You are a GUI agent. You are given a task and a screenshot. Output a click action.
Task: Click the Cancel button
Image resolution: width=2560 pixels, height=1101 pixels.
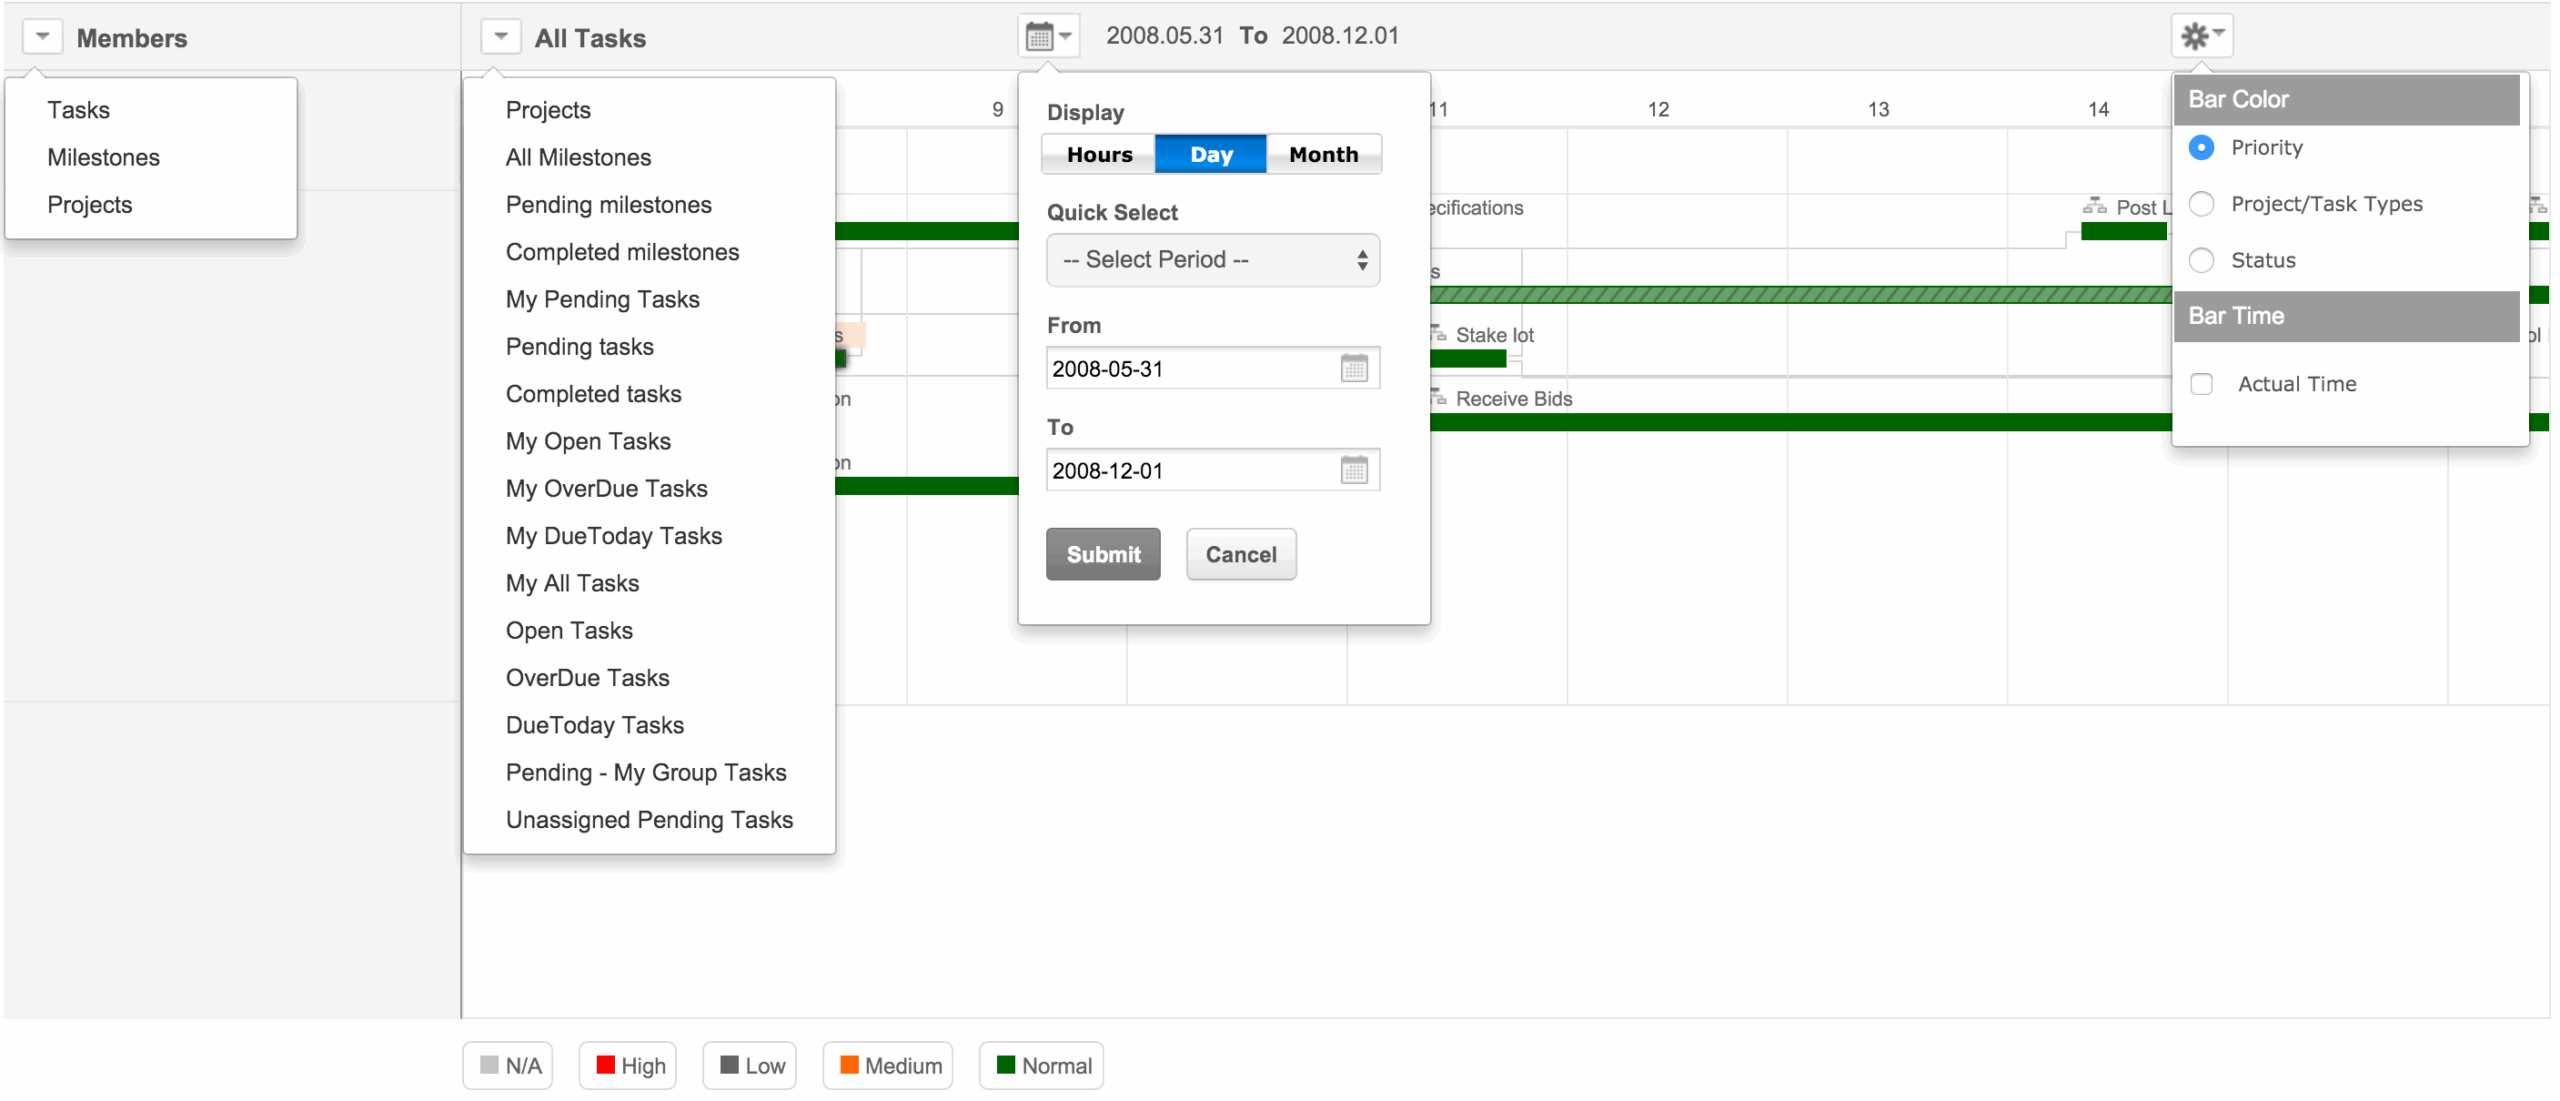(x=1239, y=554)
